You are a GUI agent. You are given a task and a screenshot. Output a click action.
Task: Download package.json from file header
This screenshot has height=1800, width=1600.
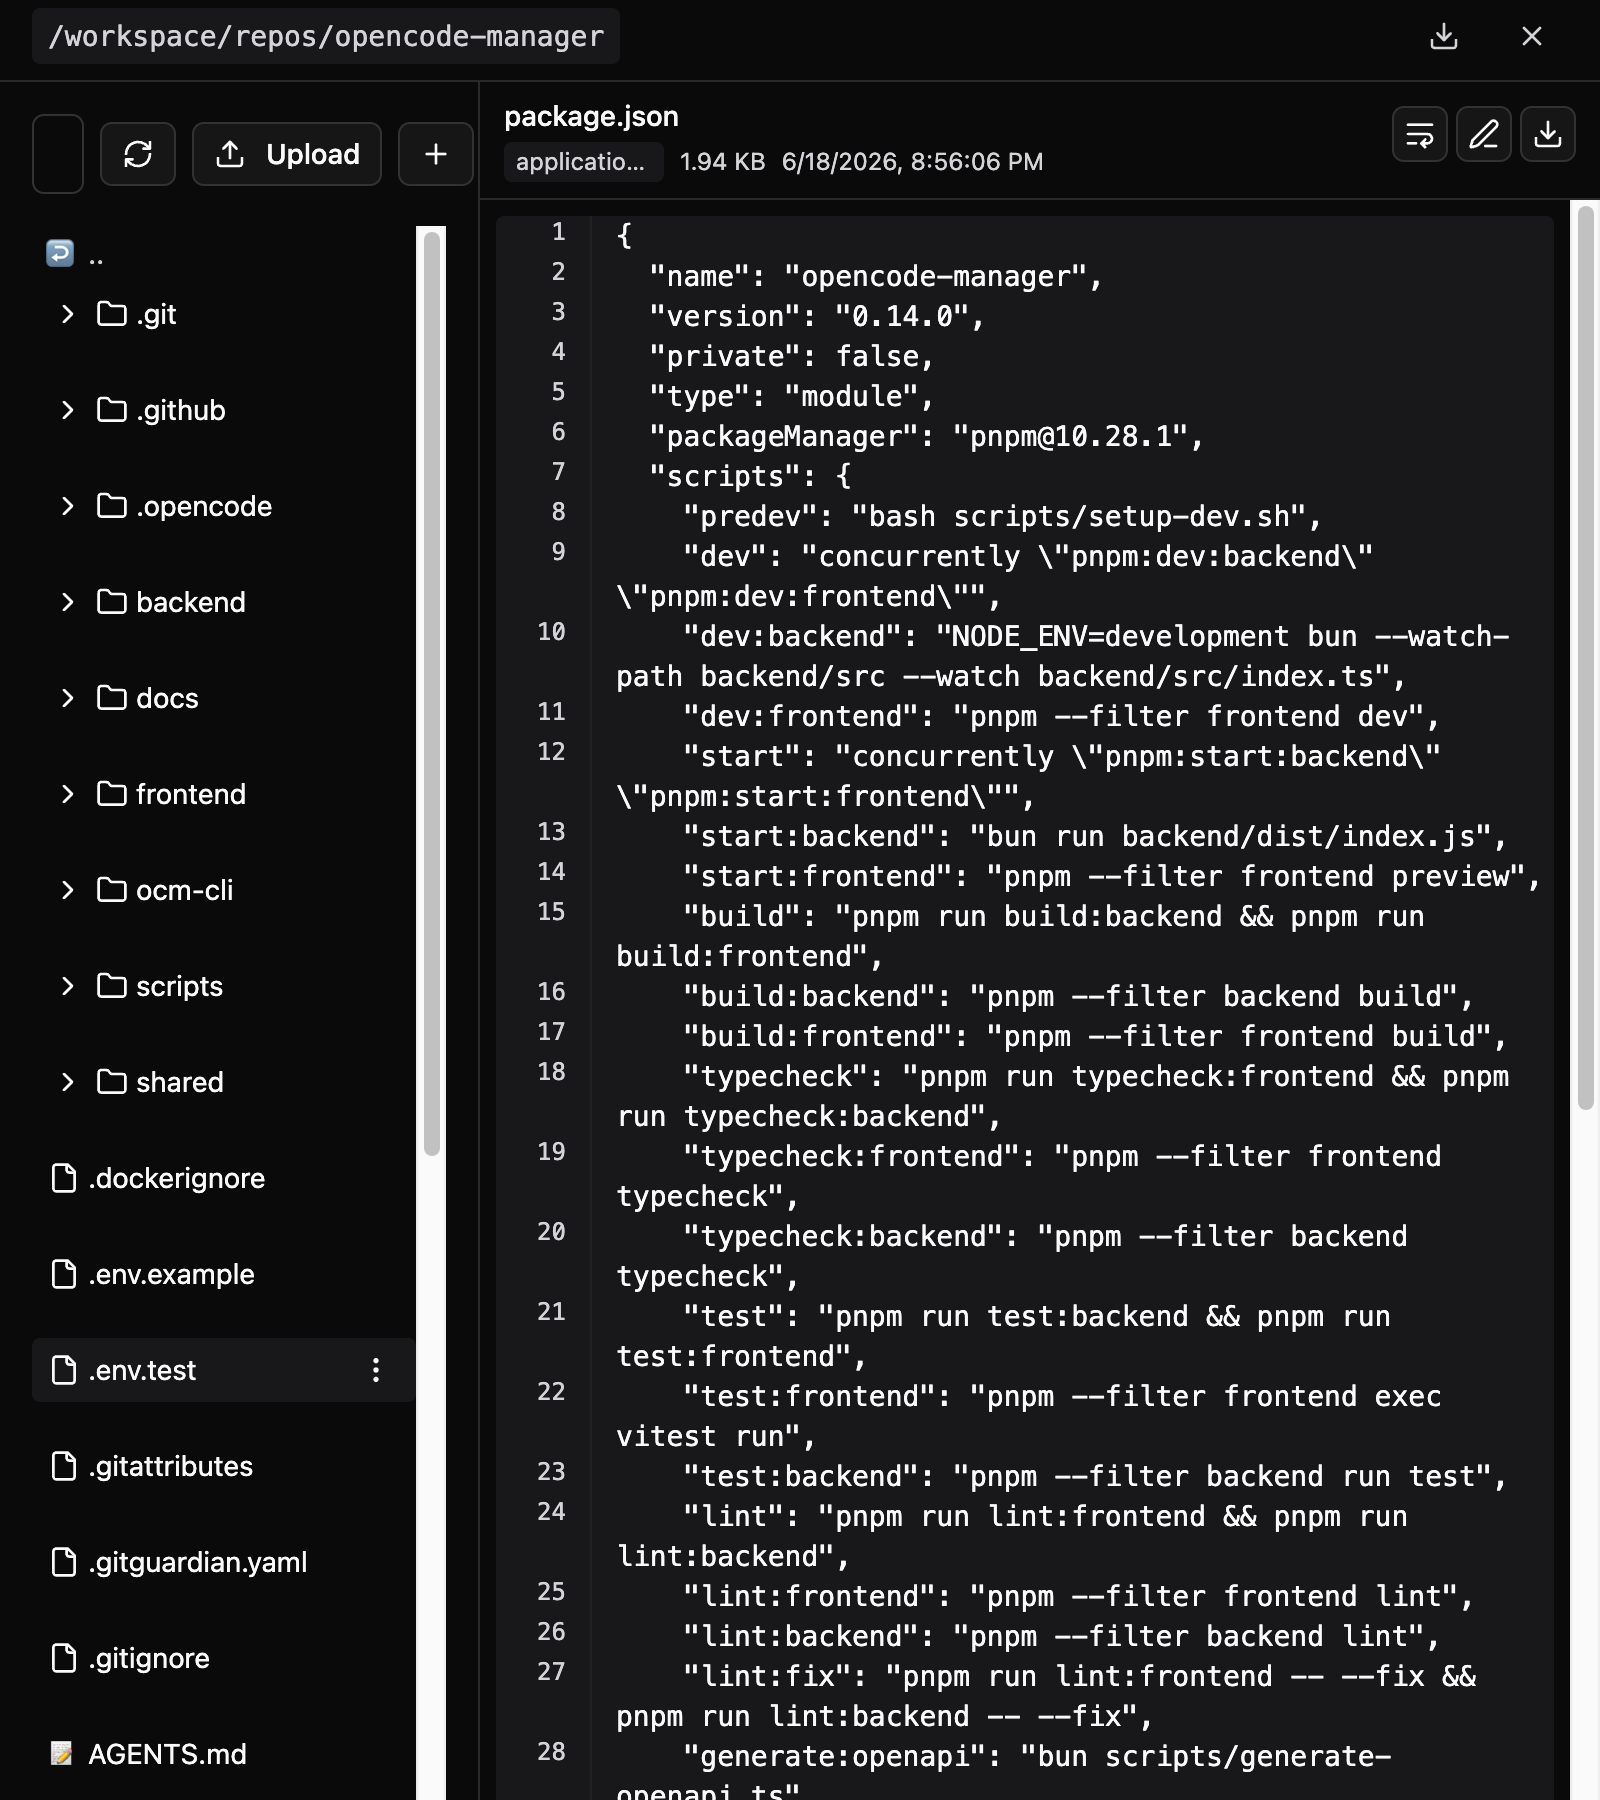pyautogui.click(x=1548, y=134)
